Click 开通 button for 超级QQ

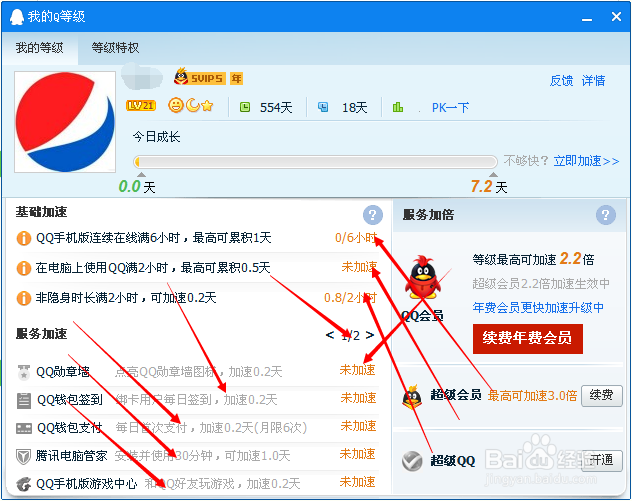[x=602, y=460]
